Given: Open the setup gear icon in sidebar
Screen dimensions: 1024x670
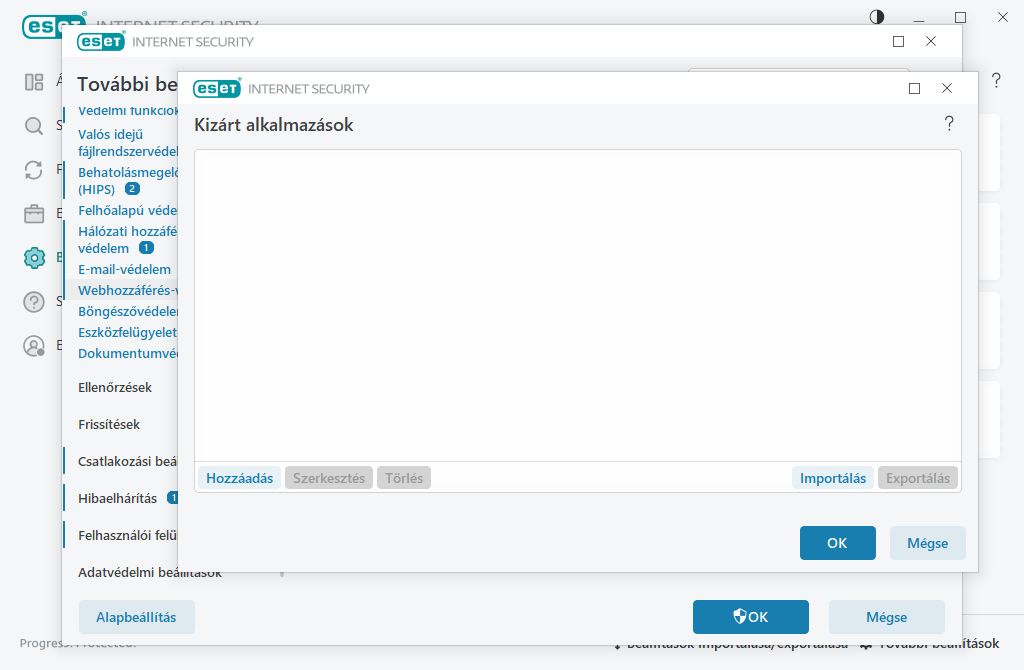Looking at the screenshot, I should tap(34, 258).
